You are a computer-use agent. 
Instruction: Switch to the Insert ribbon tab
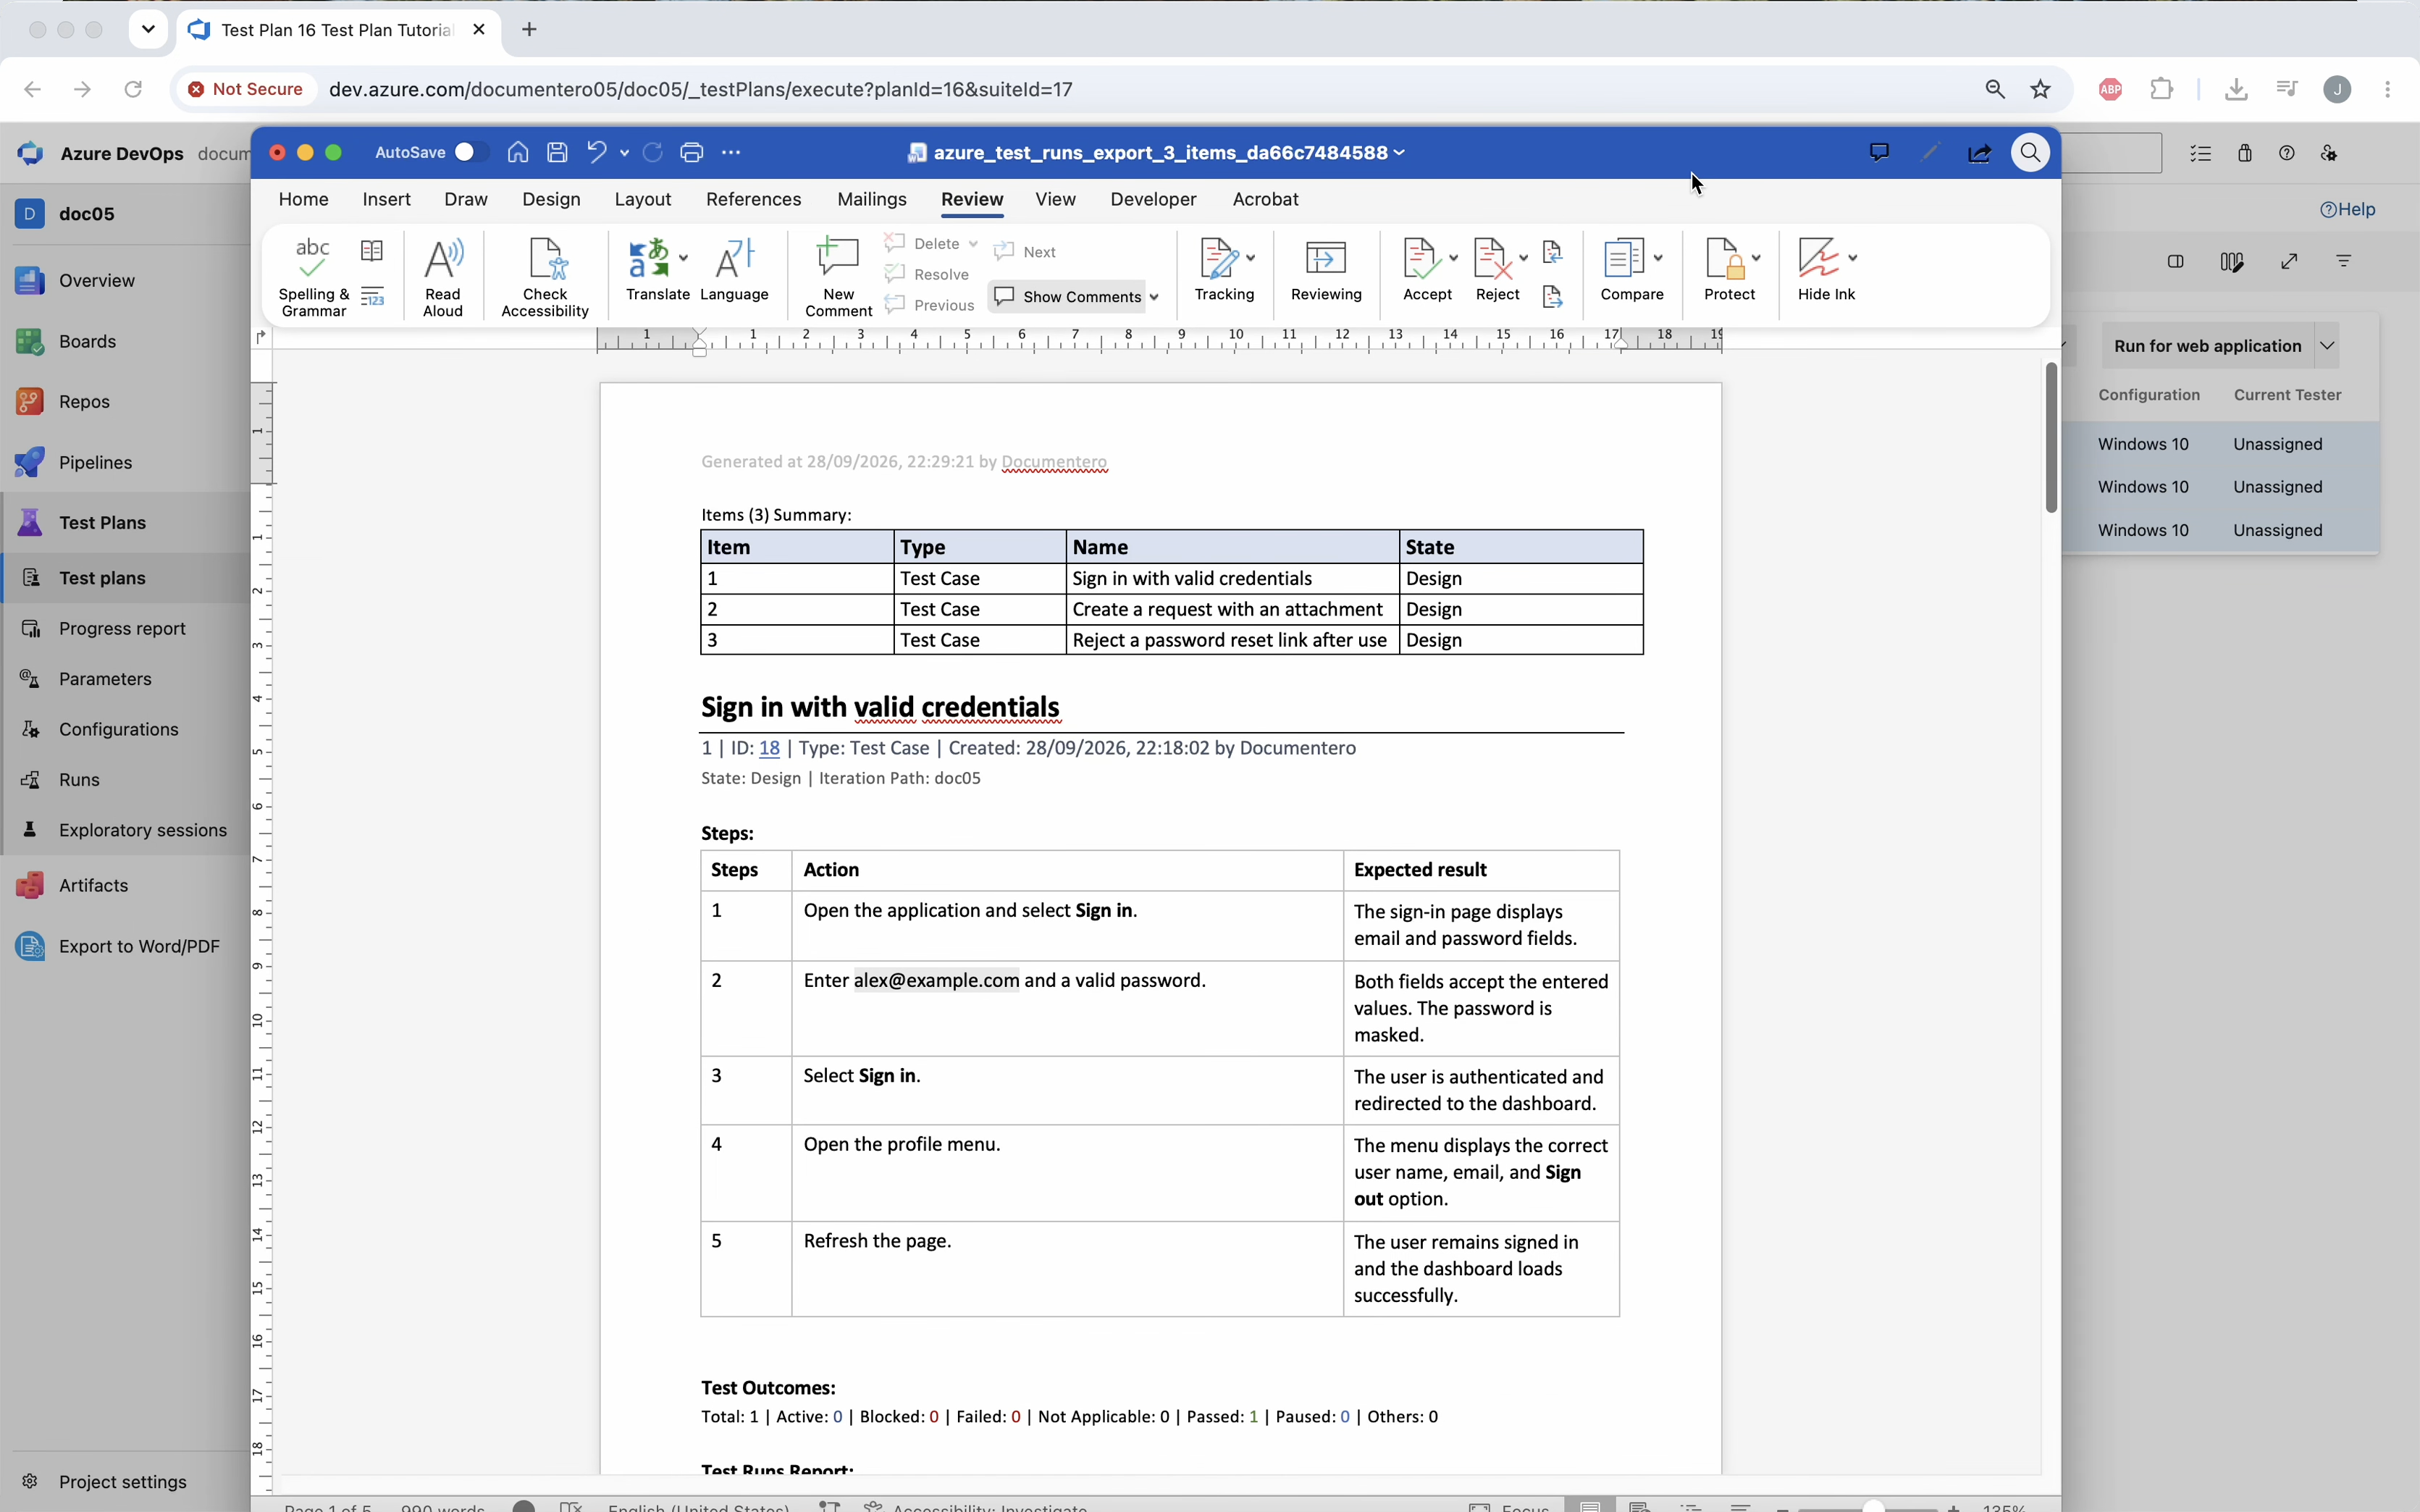pos(386,199)
